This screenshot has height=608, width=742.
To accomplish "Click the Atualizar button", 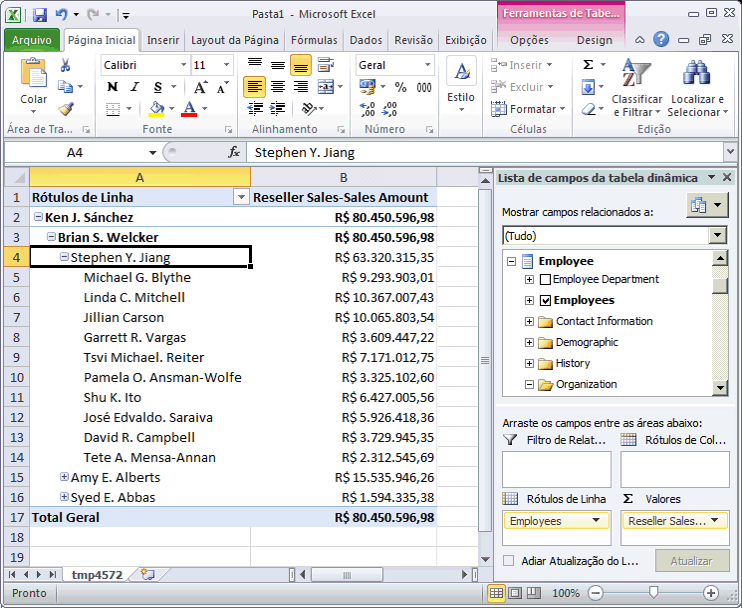I will tap(691, 561).
